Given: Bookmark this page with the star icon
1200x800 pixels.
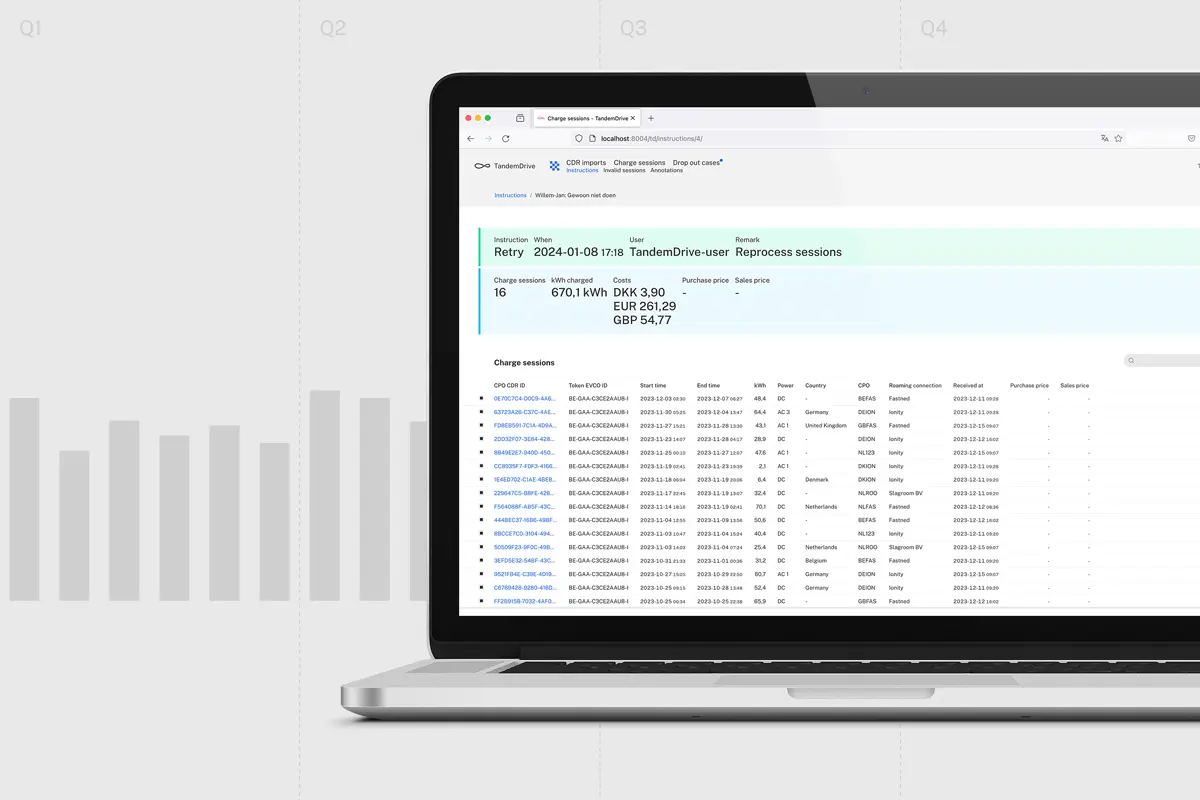Looking at the screenshot, I should tap(1118, 139).
